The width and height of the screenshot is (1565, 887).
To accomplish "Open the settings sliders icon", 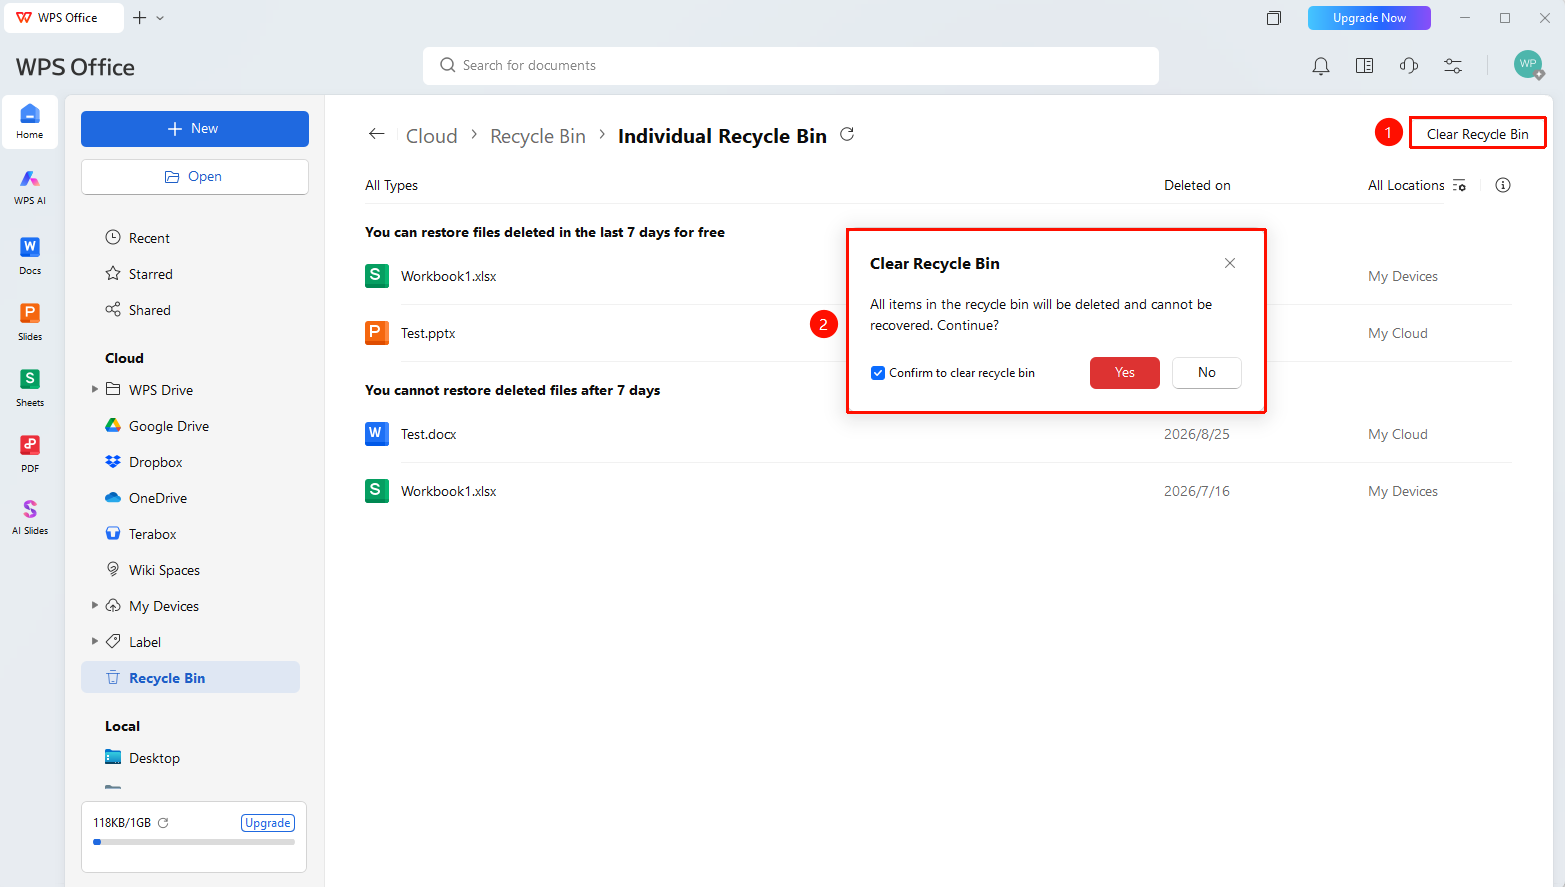I will point(1453,66).
